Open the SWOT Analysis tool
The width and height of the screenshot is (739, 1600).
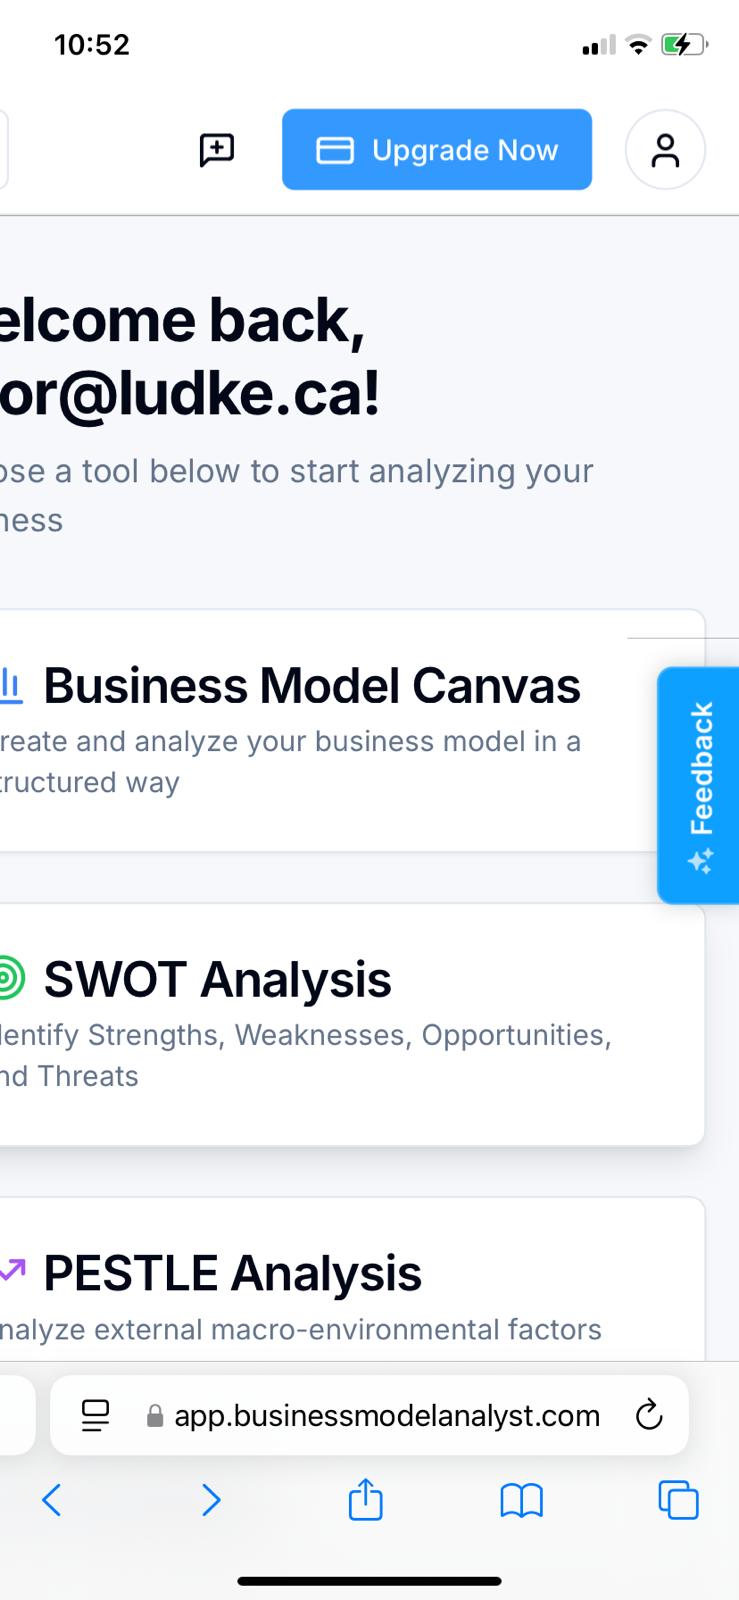[218, 979]
